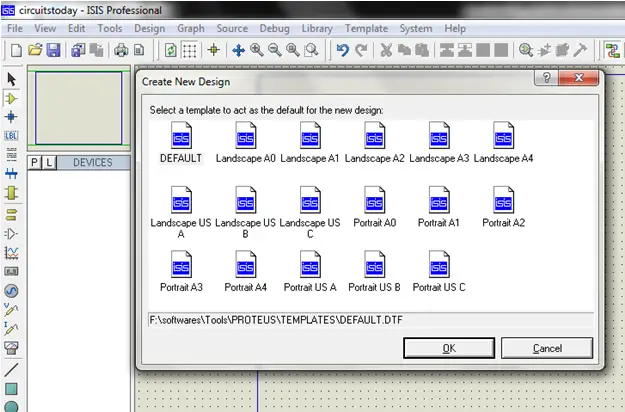Click the Save Design floppy icon
Screen dimensions: 625x412
[x=53, y=50]
